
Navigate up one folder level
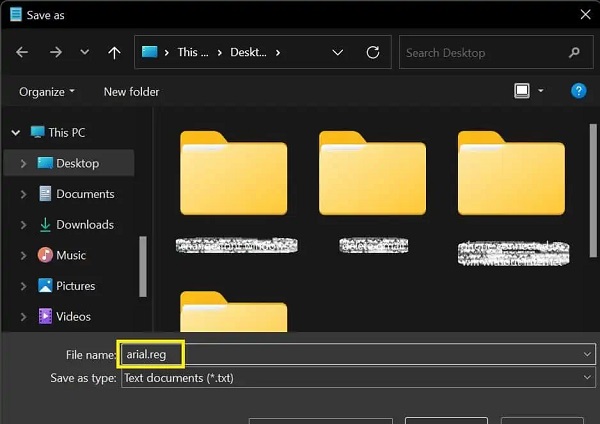(114, 52)
